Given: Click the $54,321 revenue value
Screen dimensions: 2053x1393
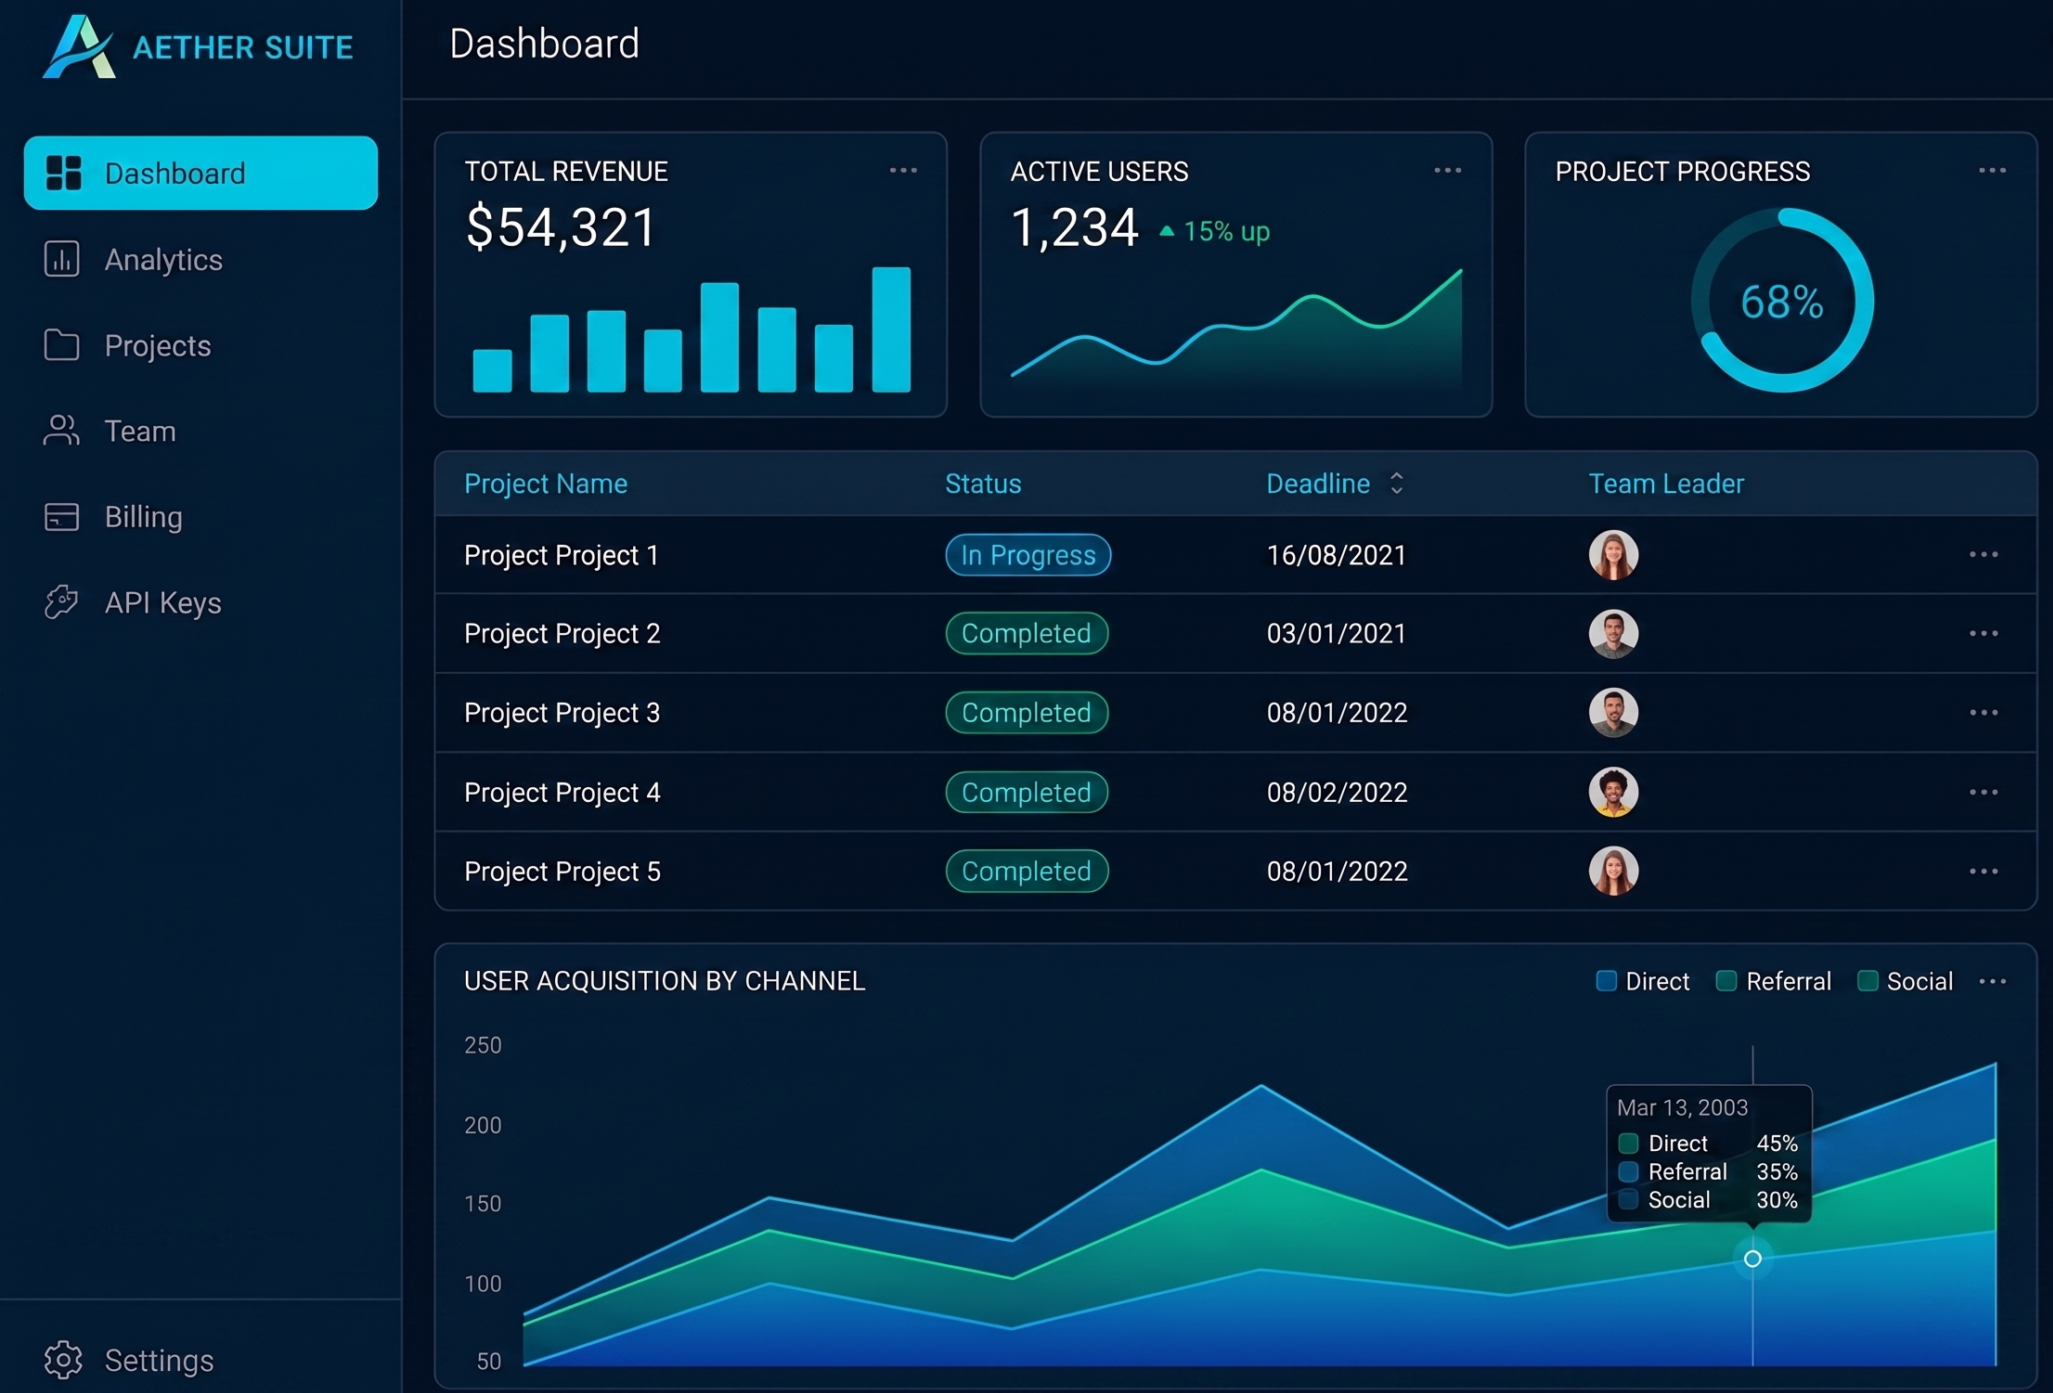Looking at the screenshot, I should coord(560,228).
